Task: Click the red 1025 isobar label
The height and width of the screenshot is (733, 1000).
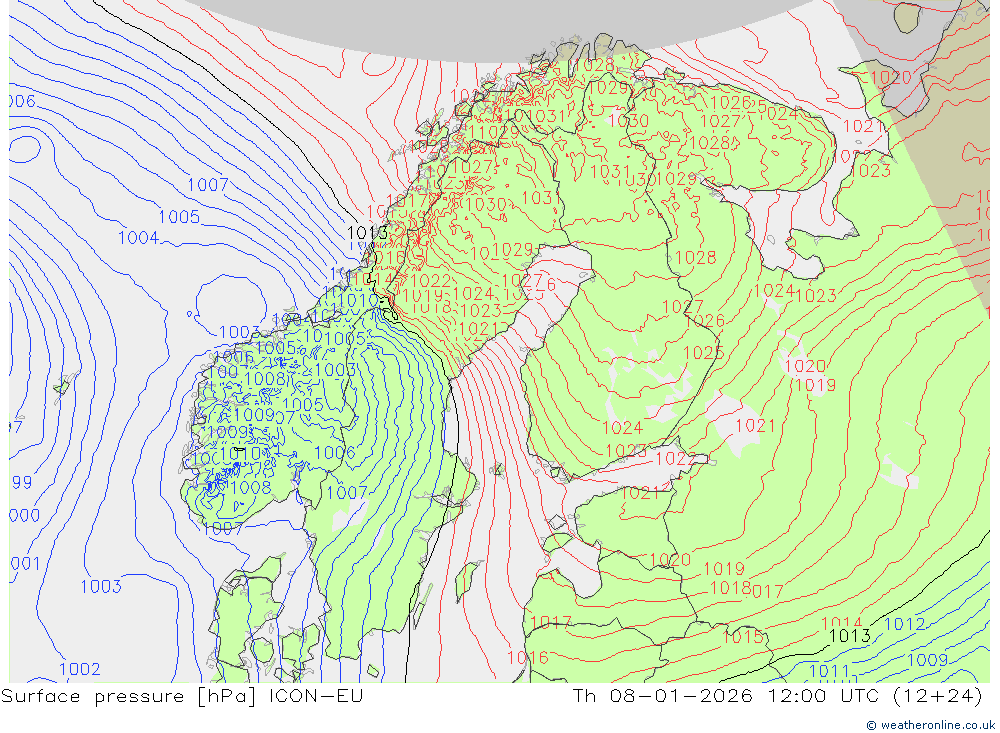Action: coord(703,353)
